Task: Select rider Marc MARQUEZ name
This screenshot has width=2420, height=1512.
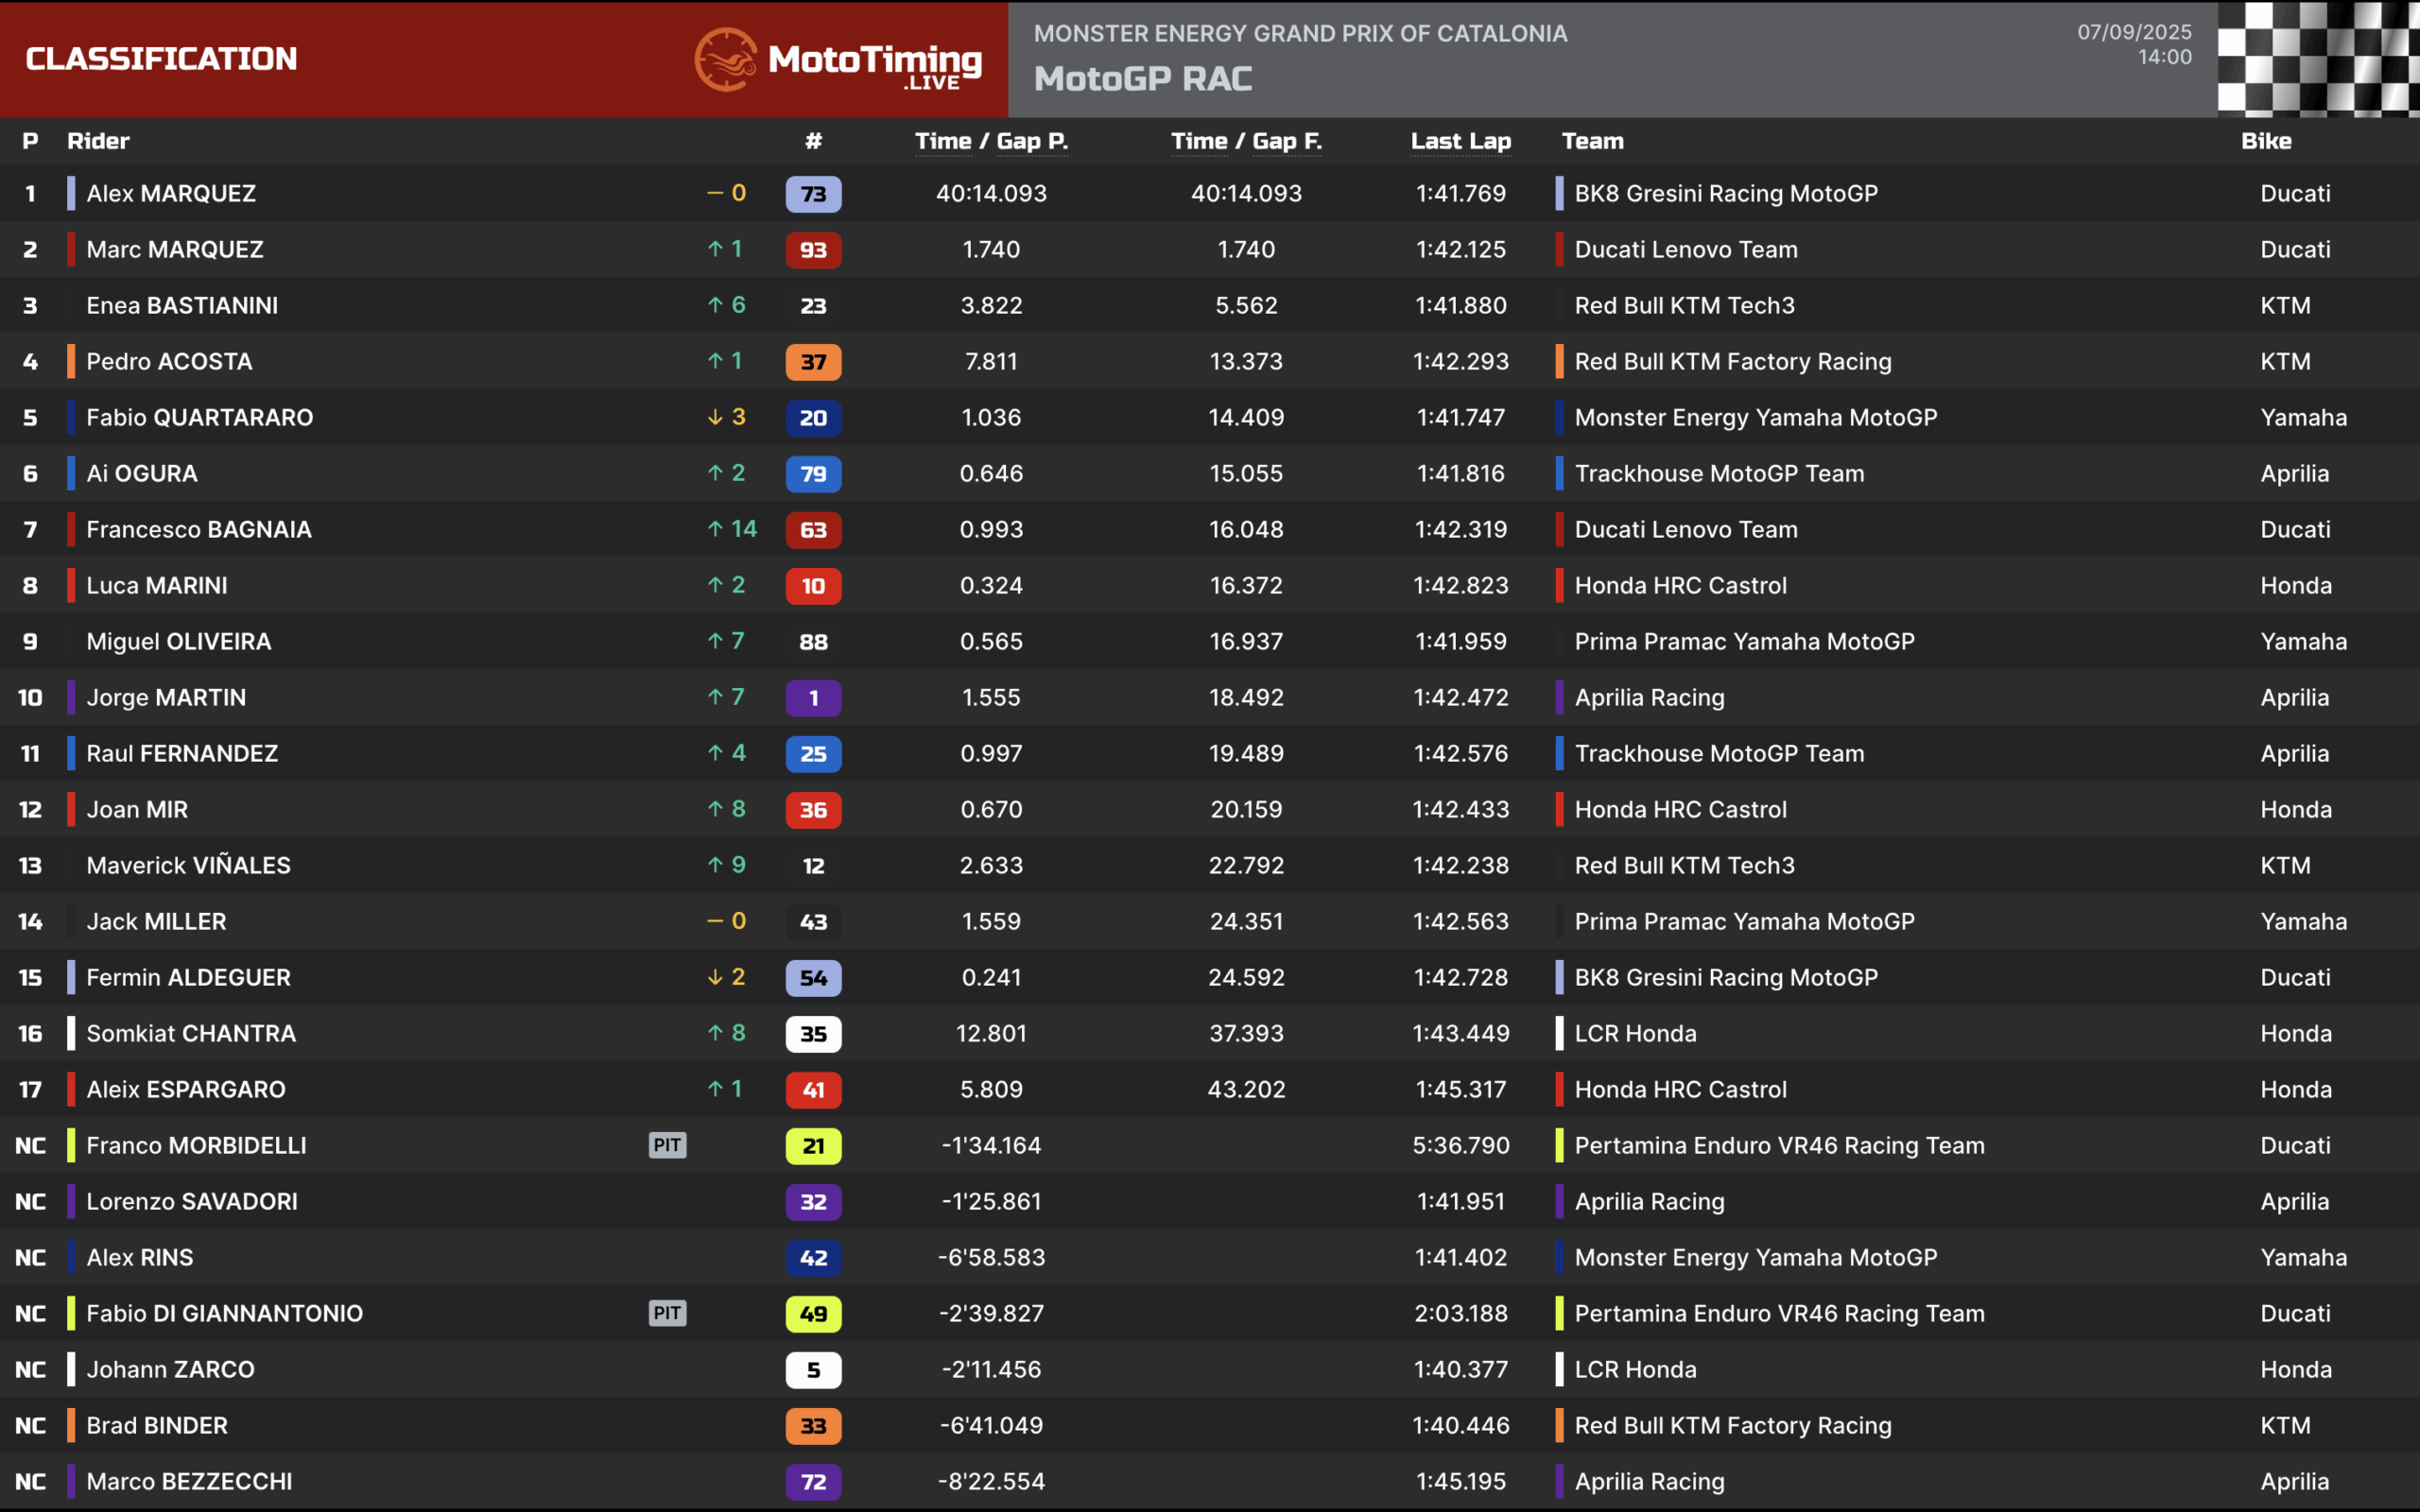Action: click(x=175, y=249)
